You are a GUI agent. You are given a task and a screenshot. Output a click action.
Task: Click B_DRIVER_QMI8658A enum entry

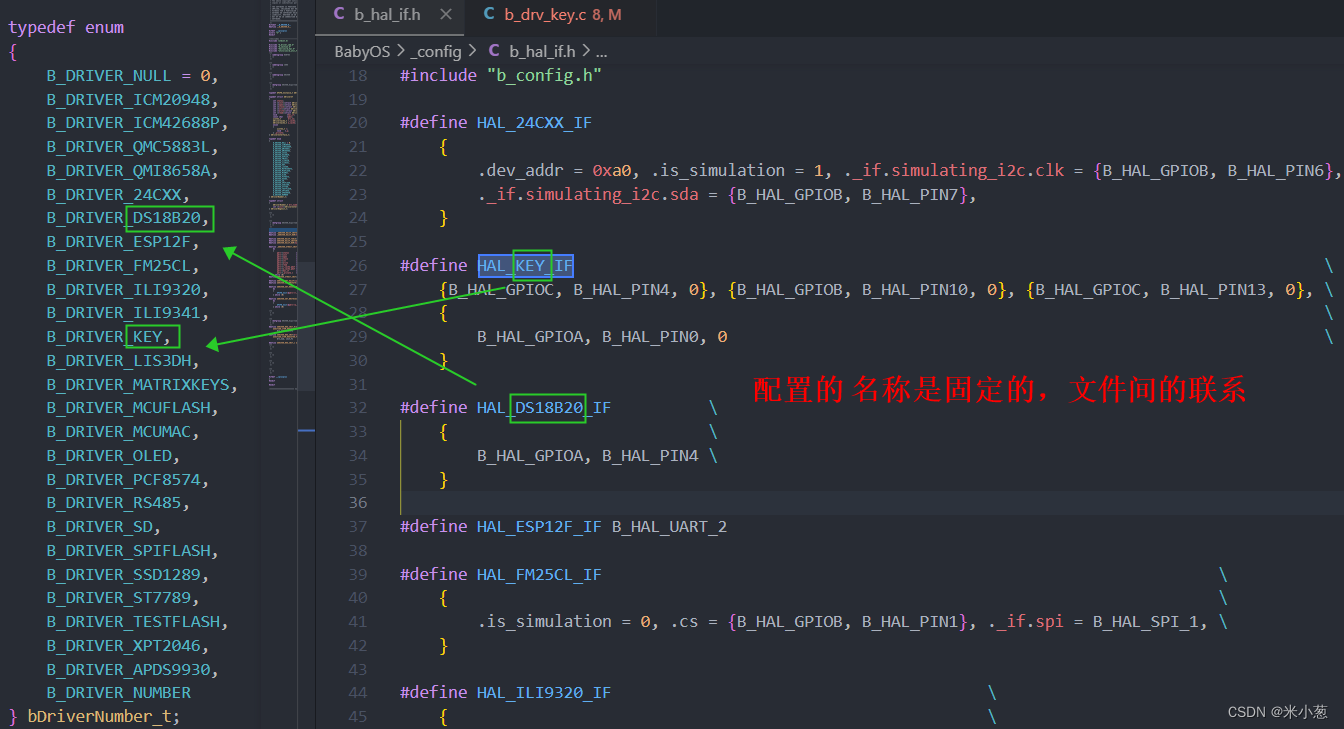click(x=130, y=170)
